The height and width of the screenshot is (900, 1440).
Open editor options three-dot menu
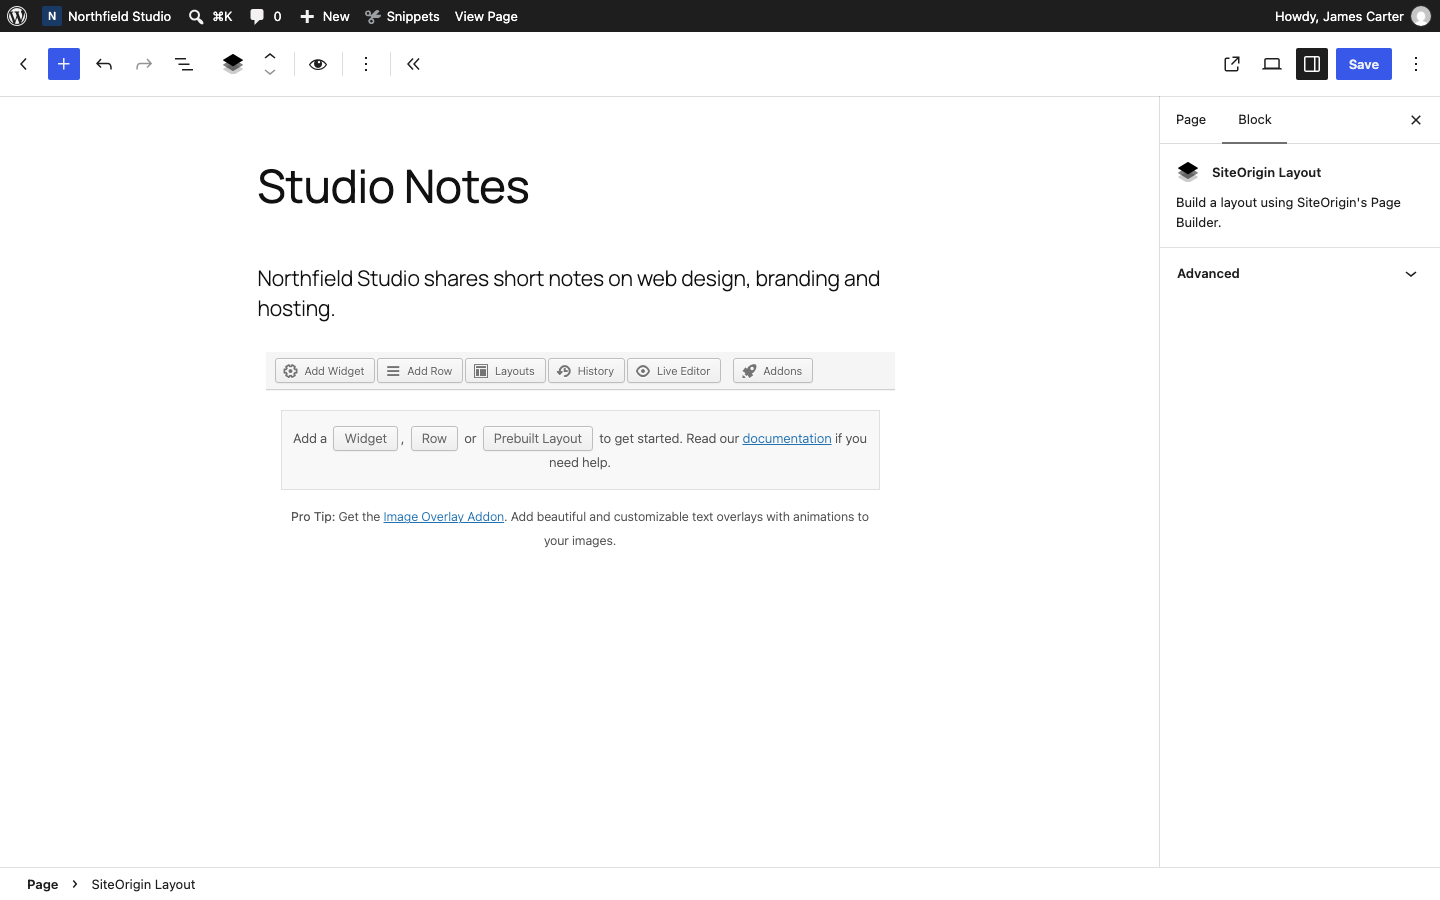pos(1416,64)
